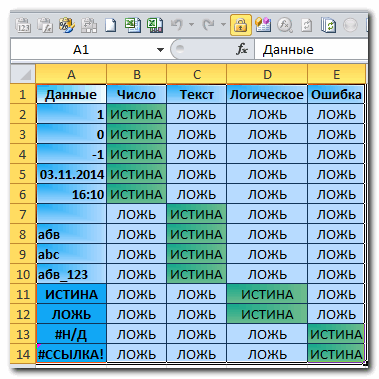Click cell A12 containing ЛОЖЬ
Viewport: 379px width, 379px height.
(71, 314)
